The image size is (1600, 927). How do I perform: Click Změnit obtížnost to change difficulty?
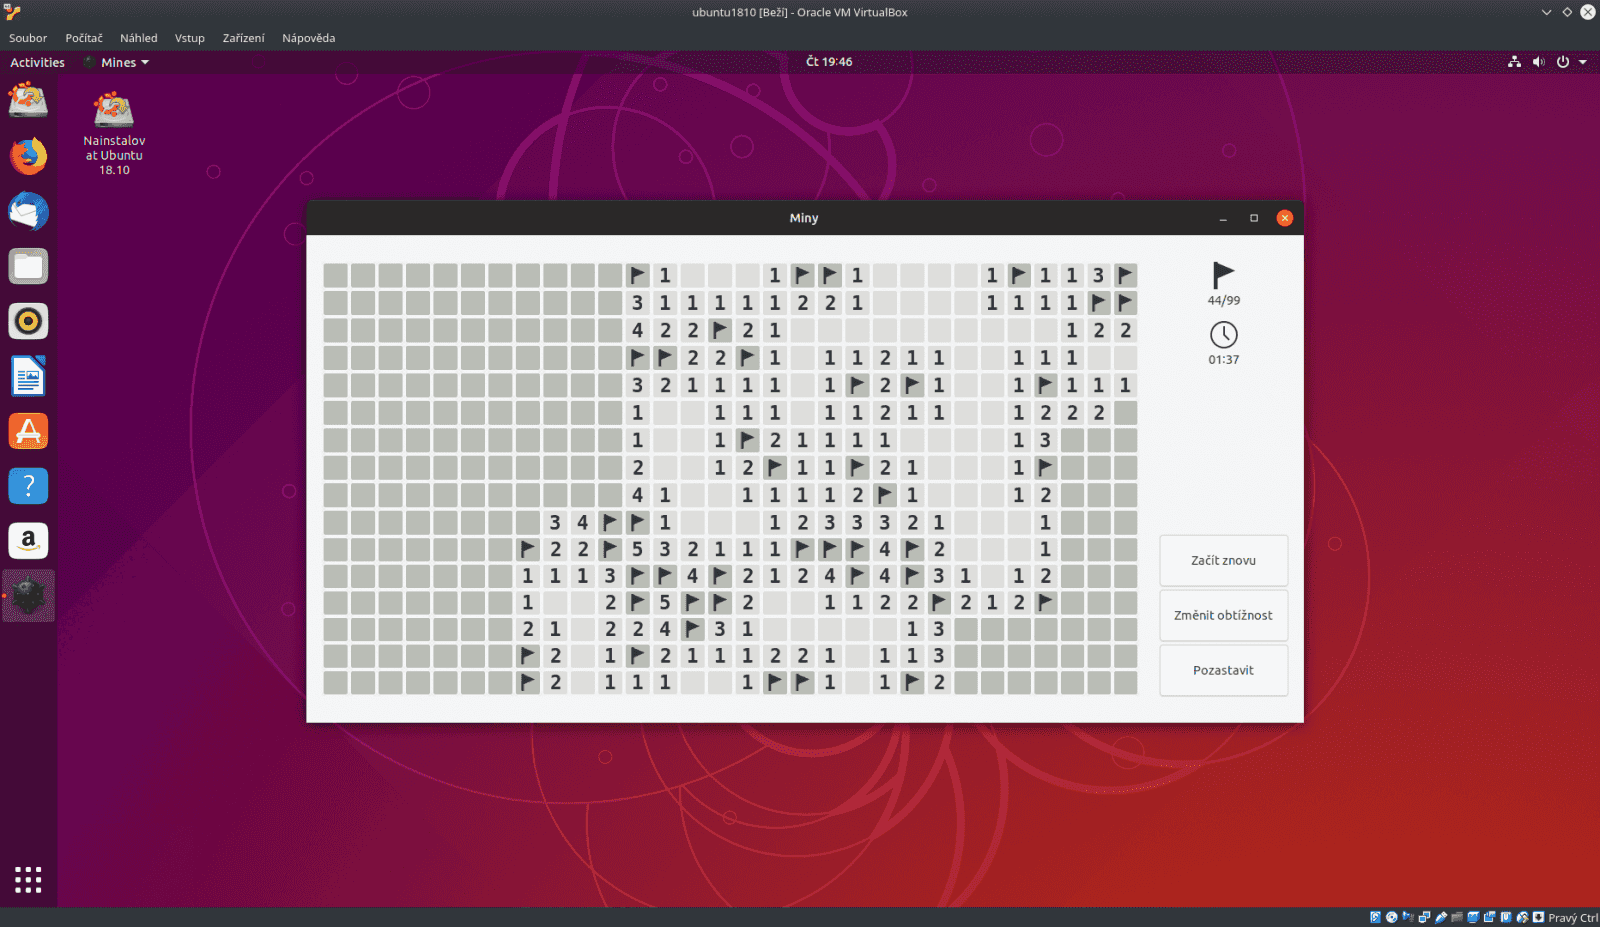[1223, 615]
